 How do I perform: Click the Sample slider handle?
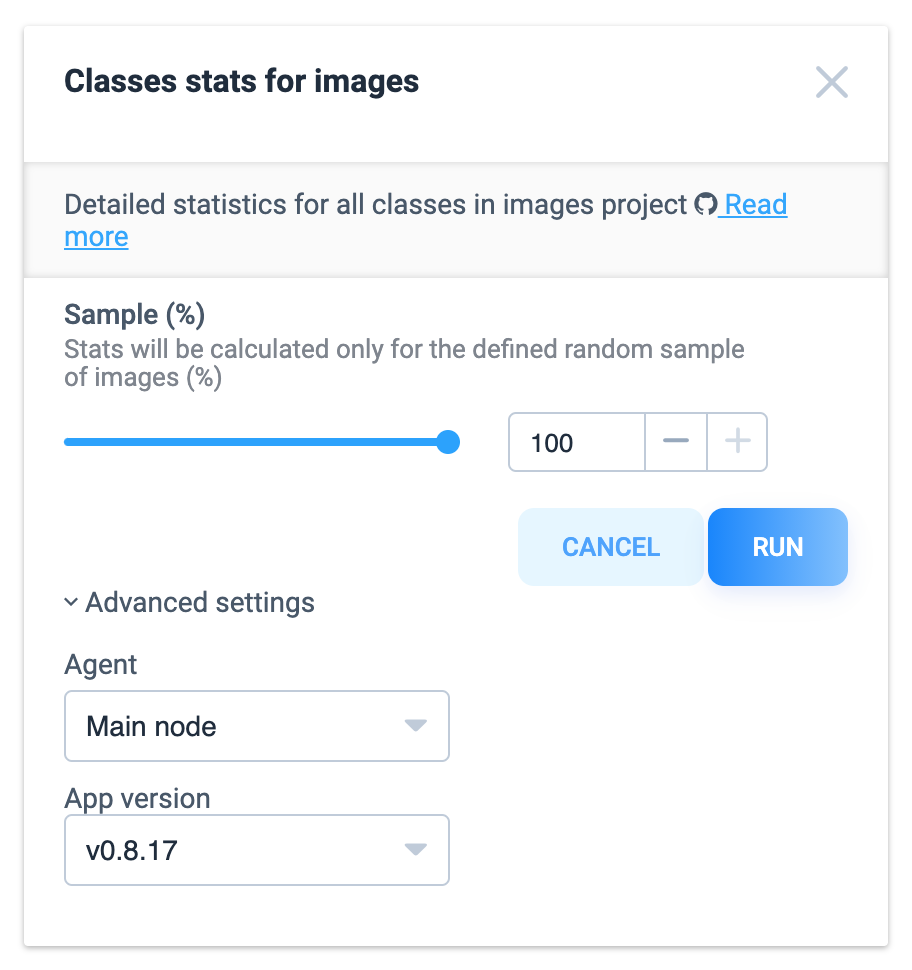pos(447,442)
